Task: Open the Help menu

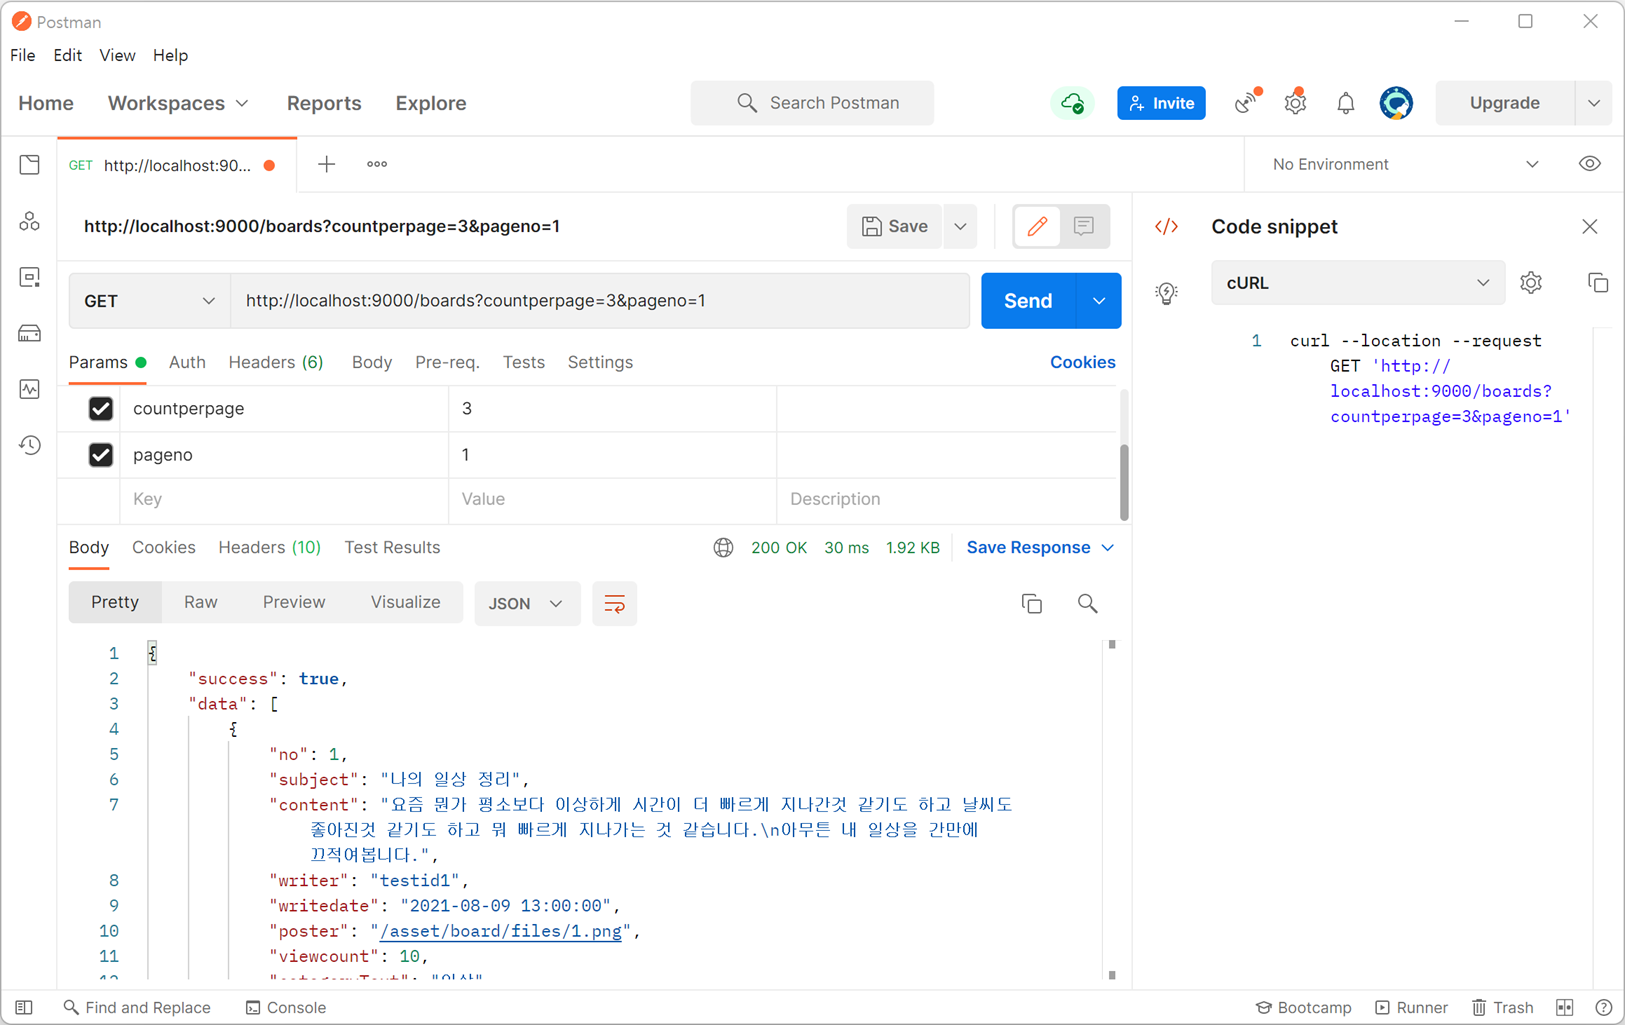Action: [170, 55]
